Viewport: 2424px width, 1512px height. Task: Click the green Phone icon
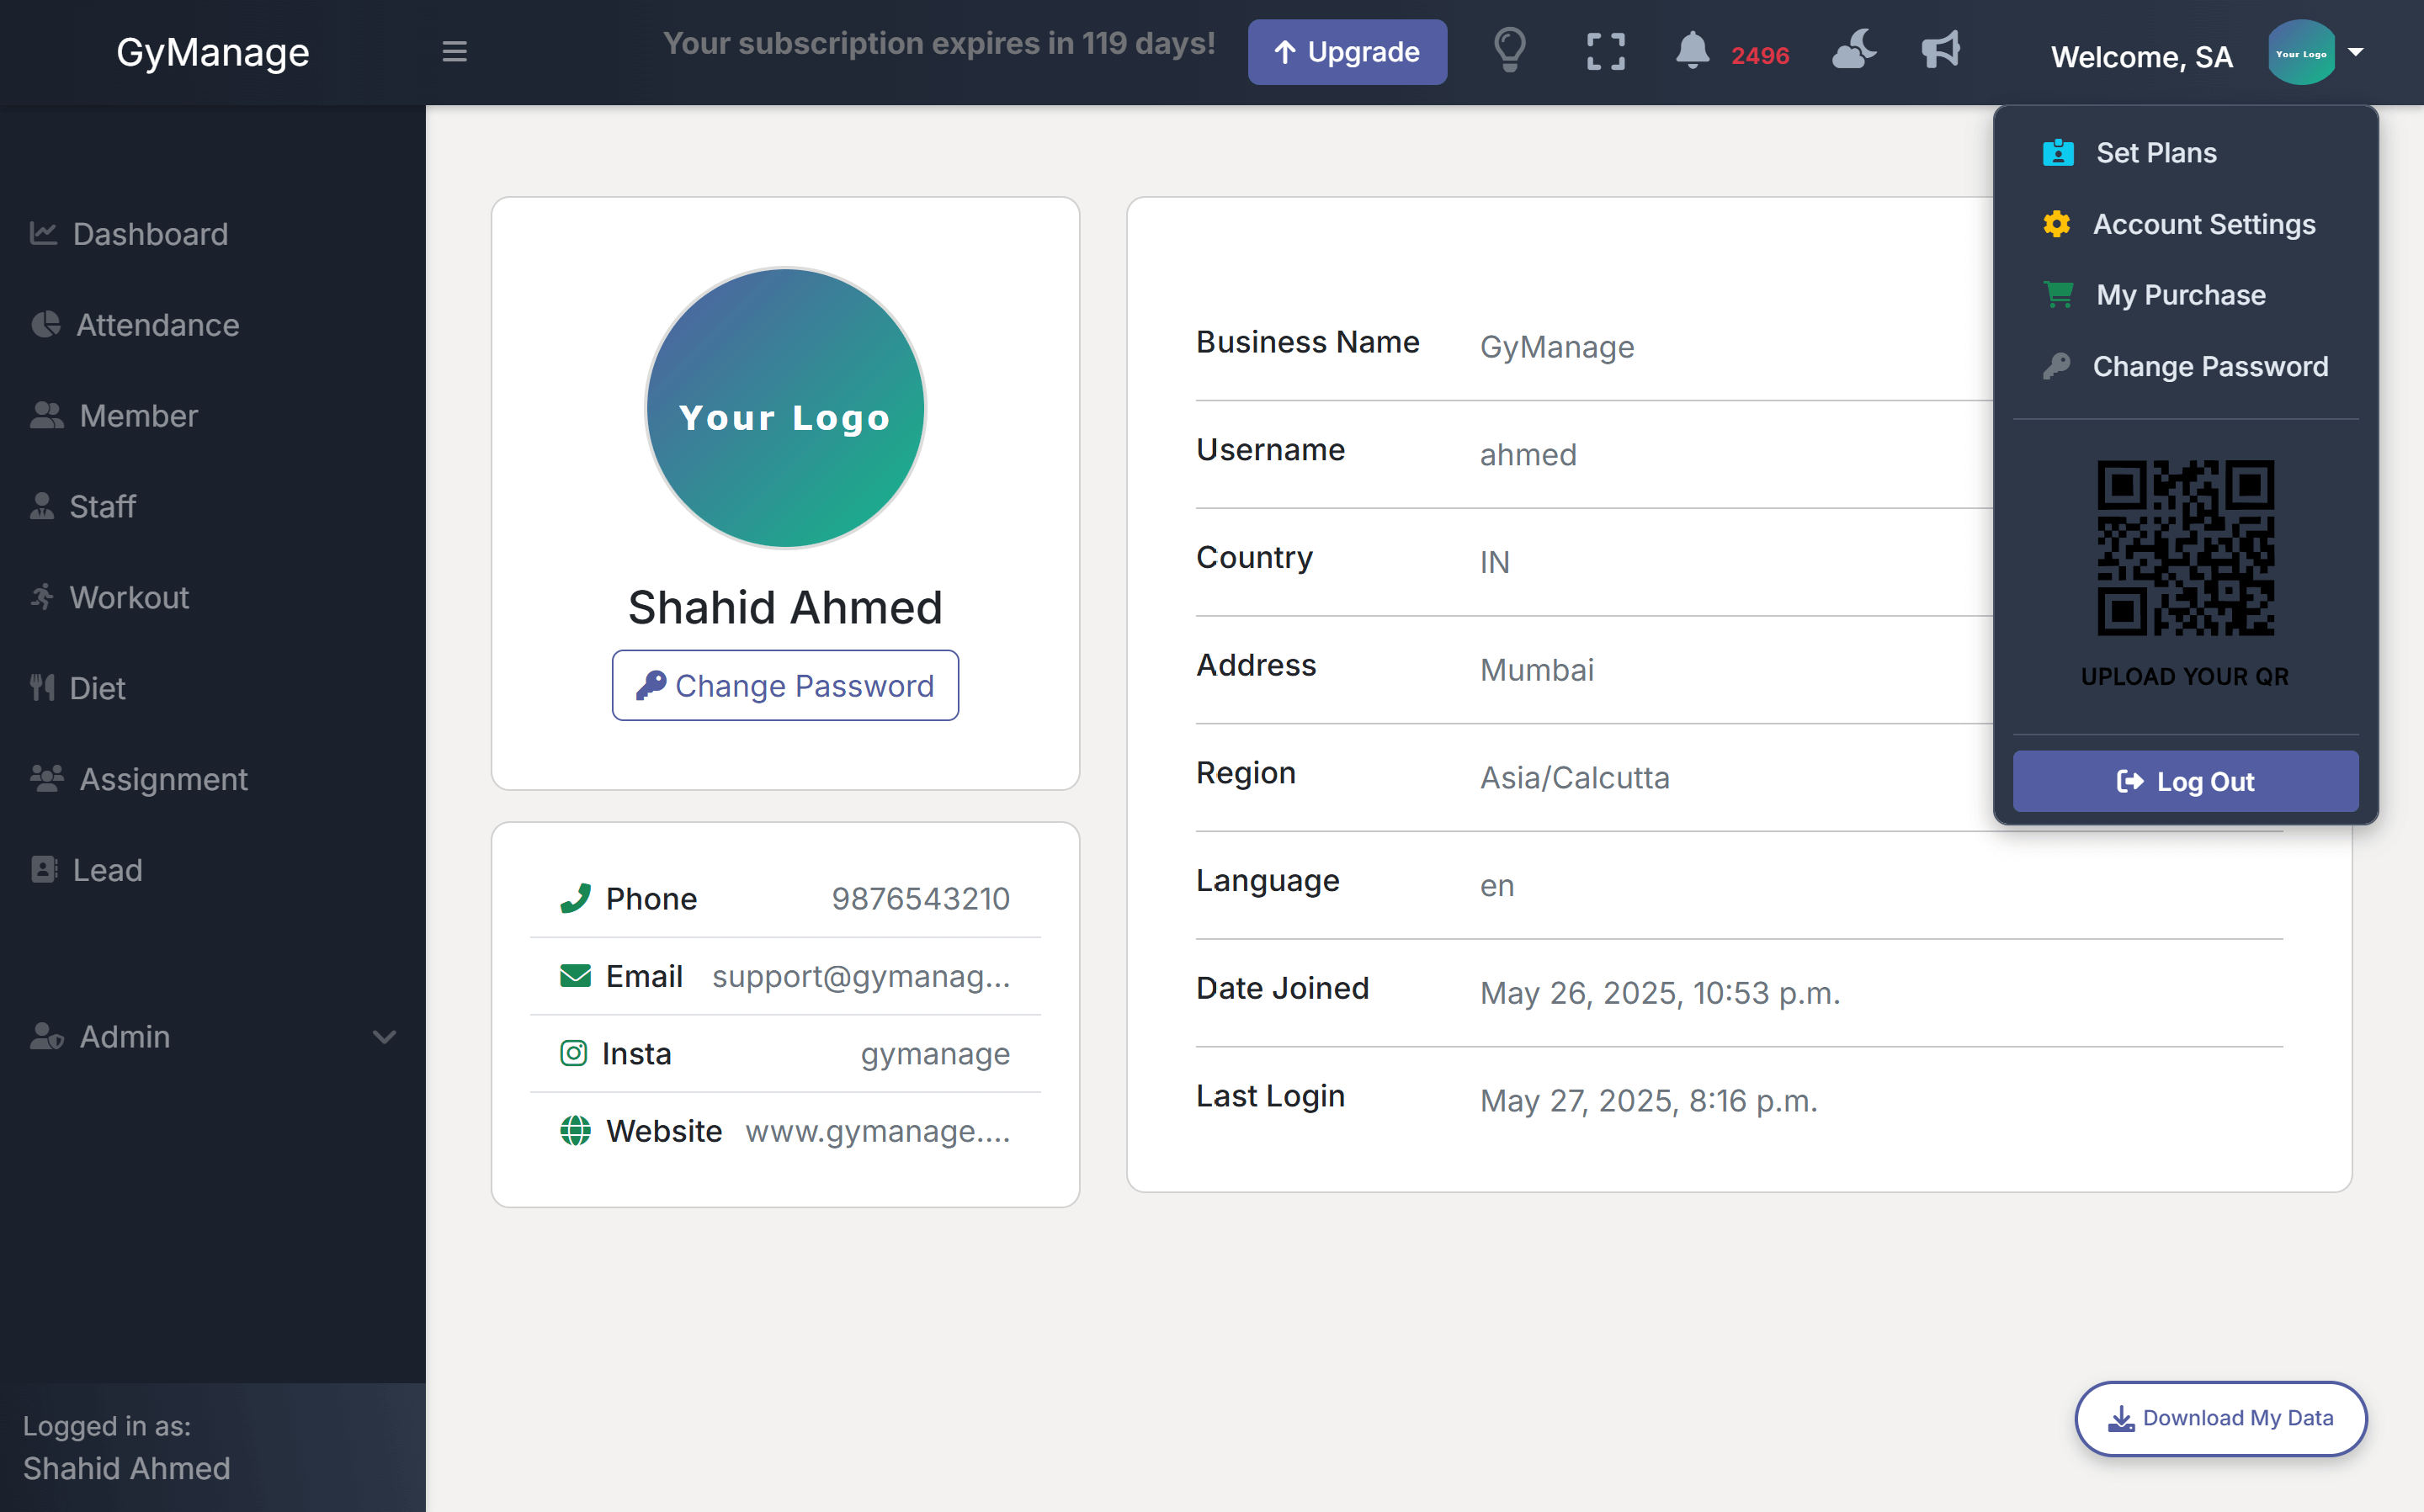point(575,899)
